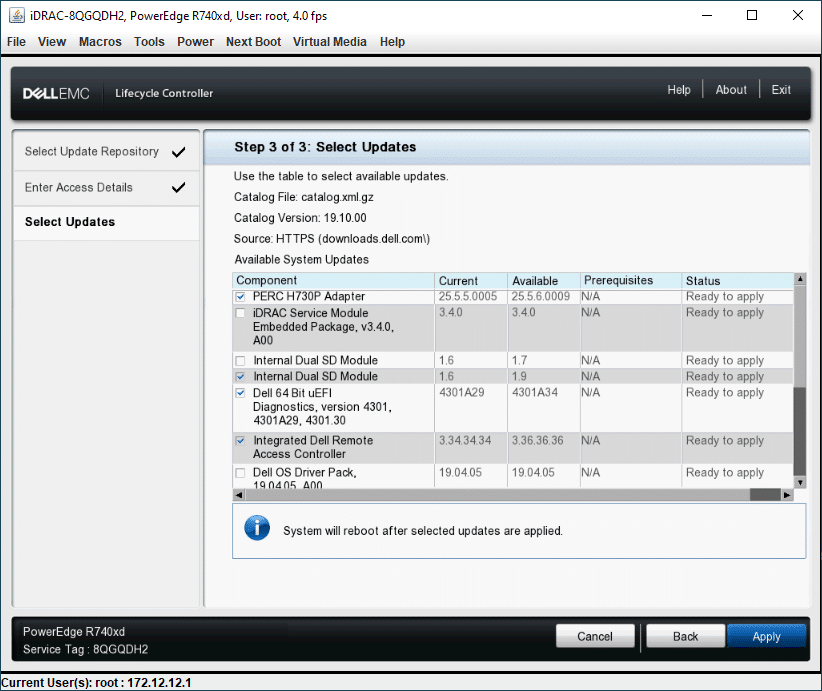Select the Select Updates step

(x=106, y=222)
